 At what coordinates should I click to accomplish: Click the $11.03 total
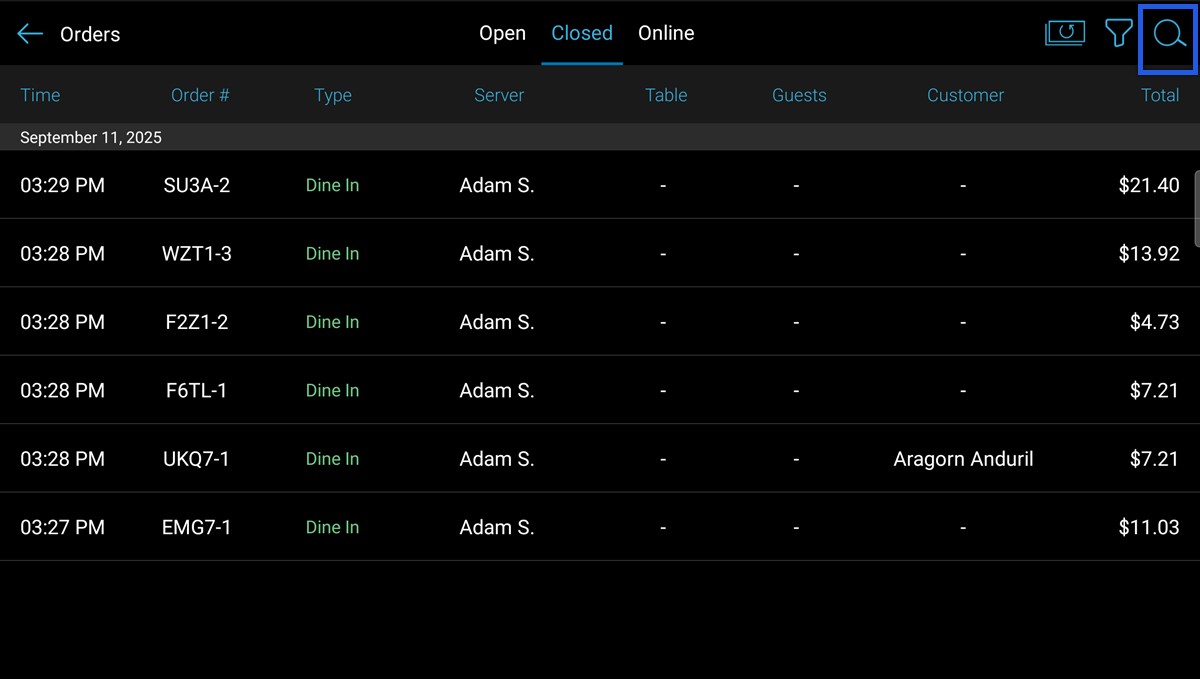click(x=1149, y=527)
